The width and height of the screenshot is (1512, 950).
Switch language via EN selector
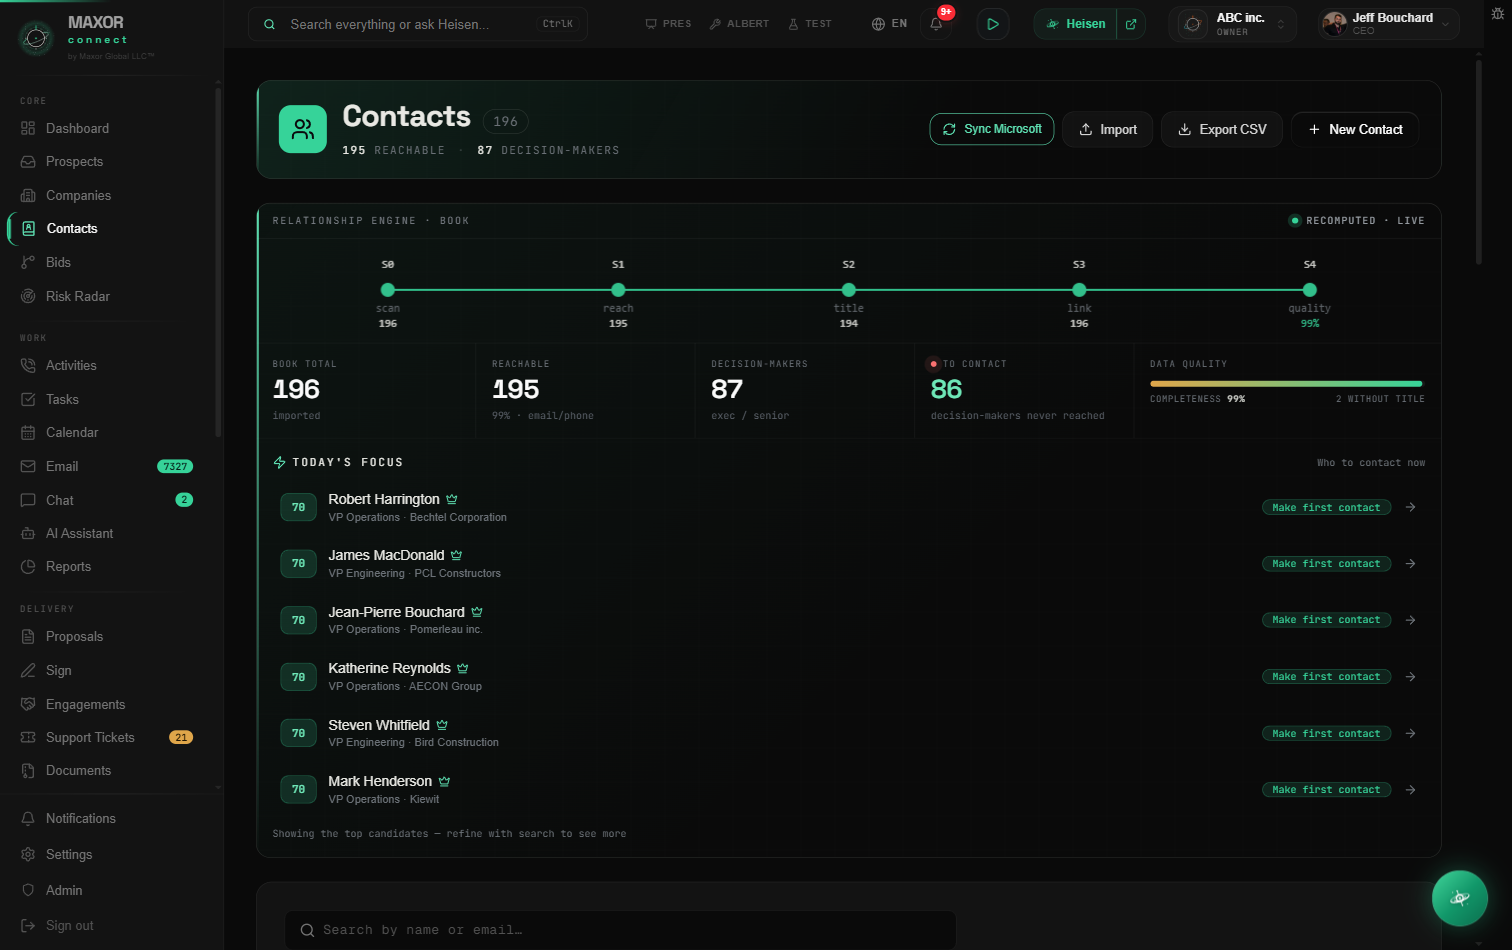point(889,24)
